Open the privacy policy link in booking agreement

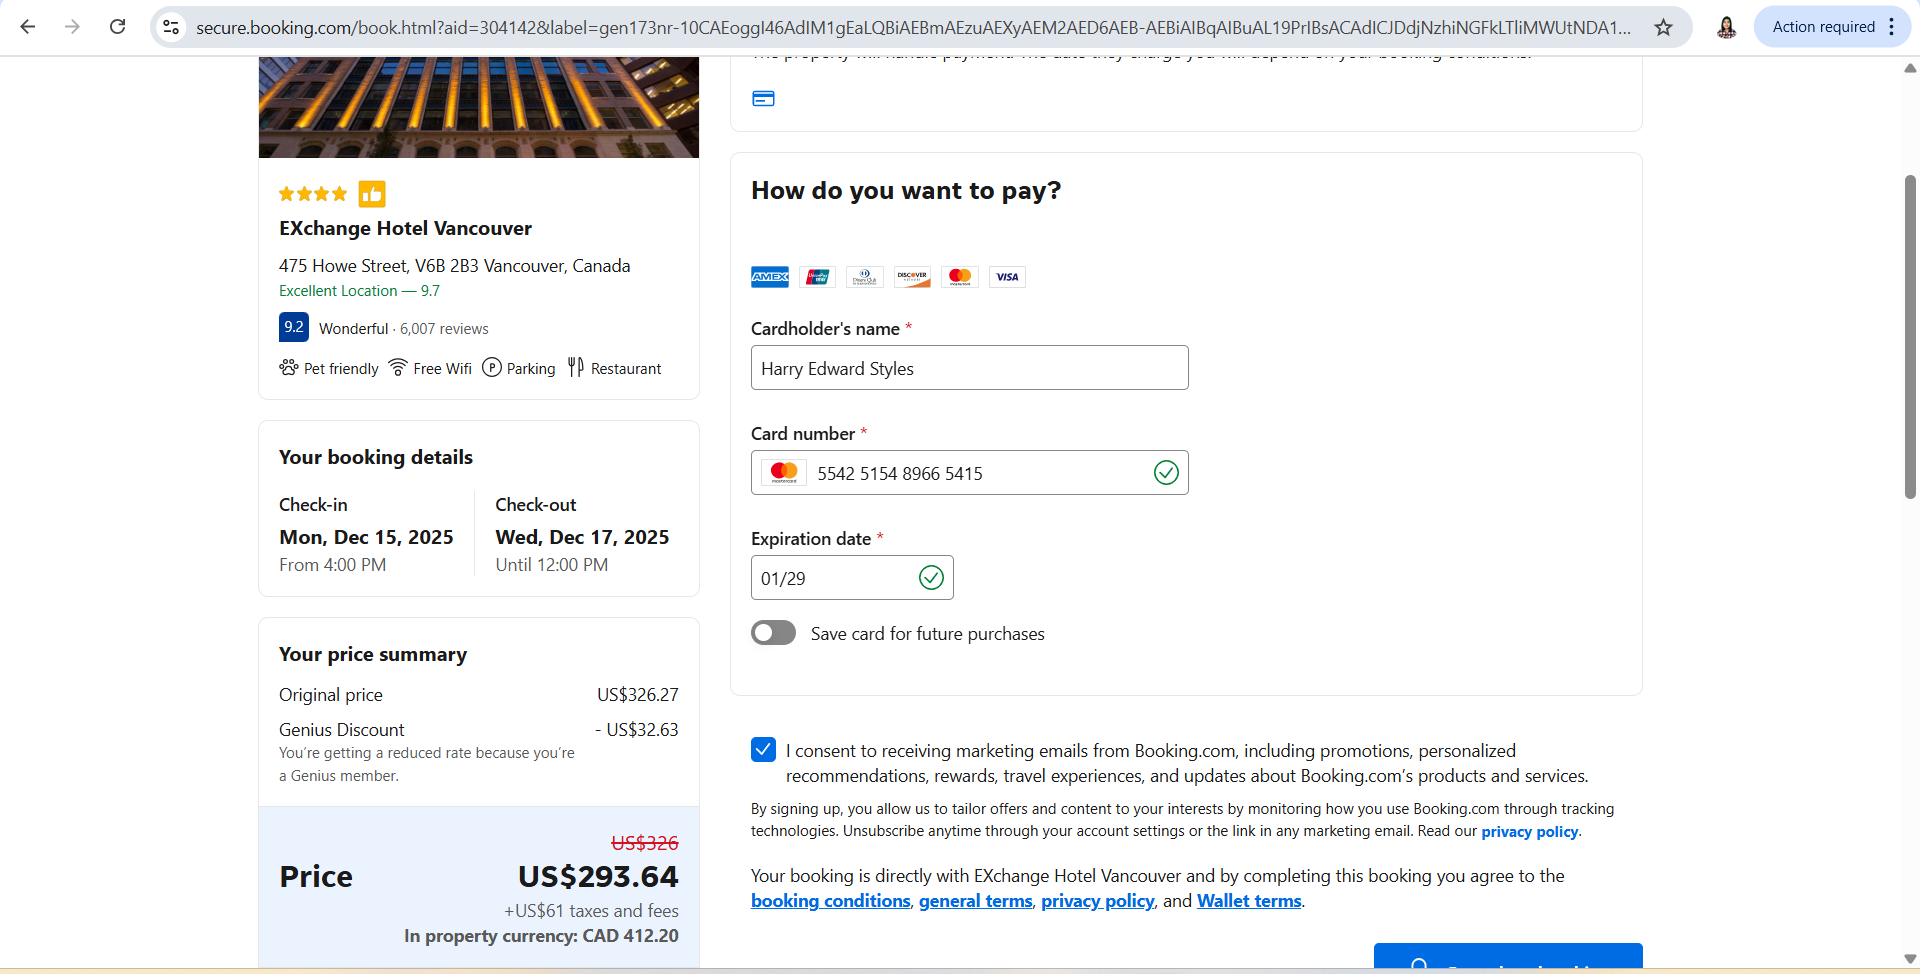[1098, 901]
